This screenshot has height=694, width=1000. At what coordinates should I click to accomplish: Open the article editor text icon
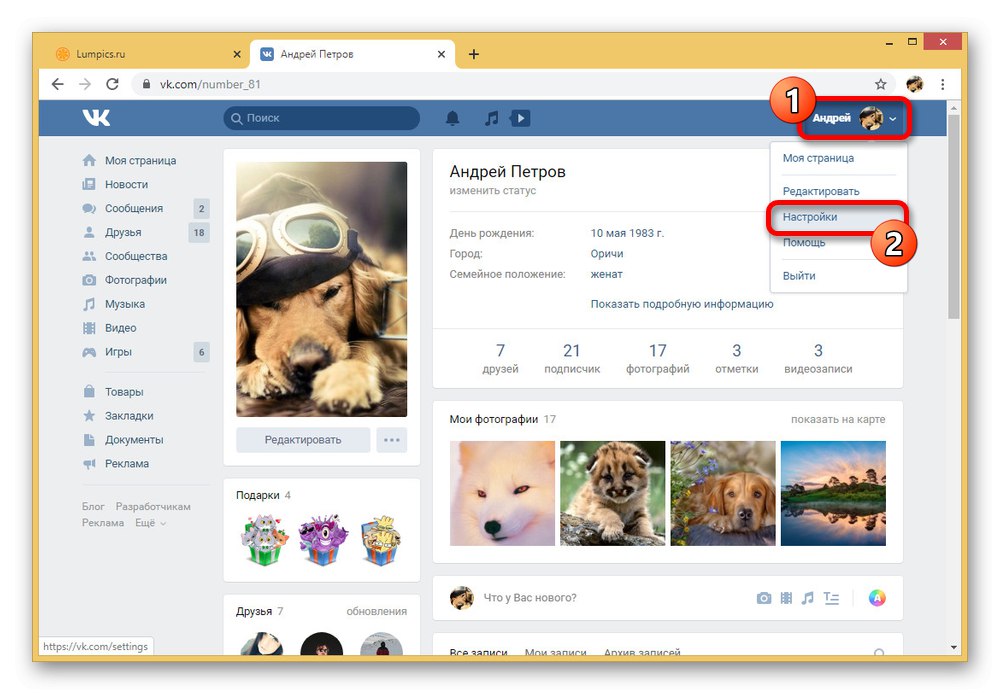pos(831,598)
